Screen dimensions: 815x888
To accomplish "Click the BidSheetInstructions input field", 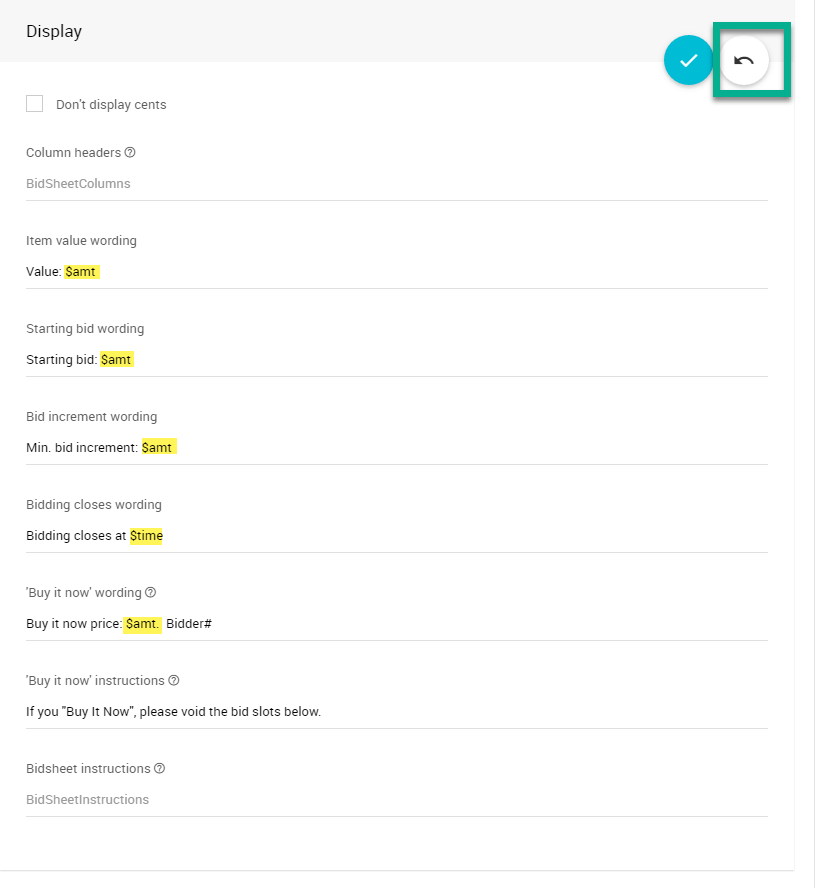I will click(x=396, y=800).
